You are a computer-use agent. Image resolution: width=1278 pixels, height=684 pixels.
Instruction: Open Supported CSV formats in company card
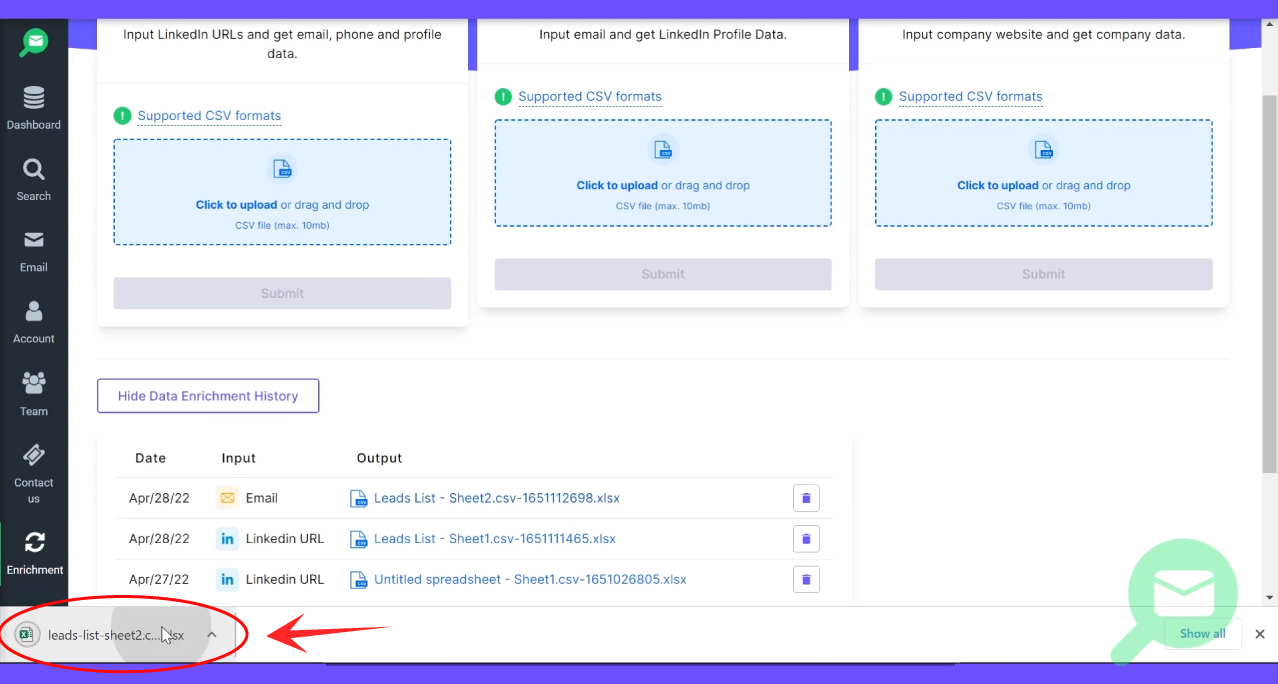pyautogui.click(x=971, y=97)
